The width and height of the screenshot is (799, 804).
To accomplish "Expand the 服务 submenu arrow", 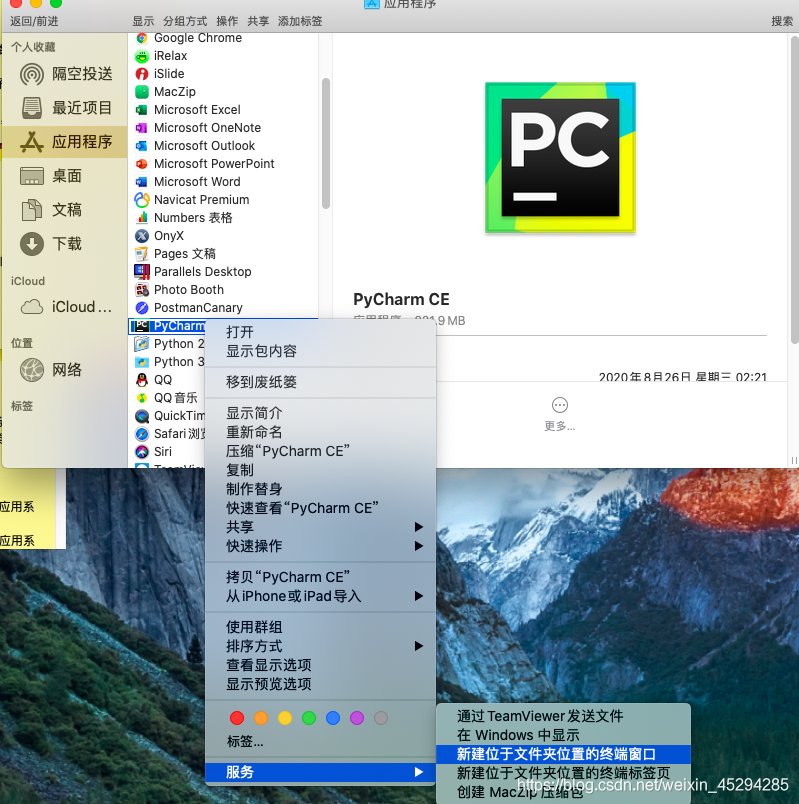I will pos(418,772).
